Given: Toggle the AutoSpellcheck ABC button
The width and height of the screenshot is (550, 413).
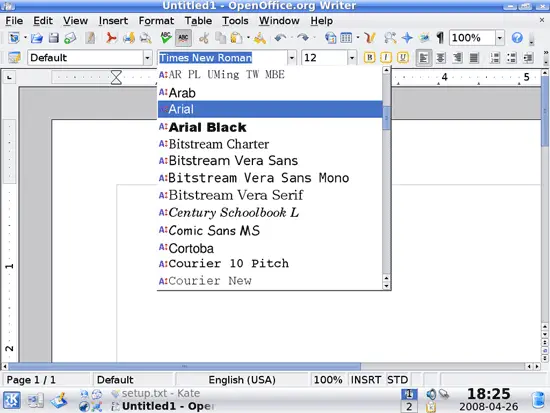Looking at the screenshot, I should [183, 38].
